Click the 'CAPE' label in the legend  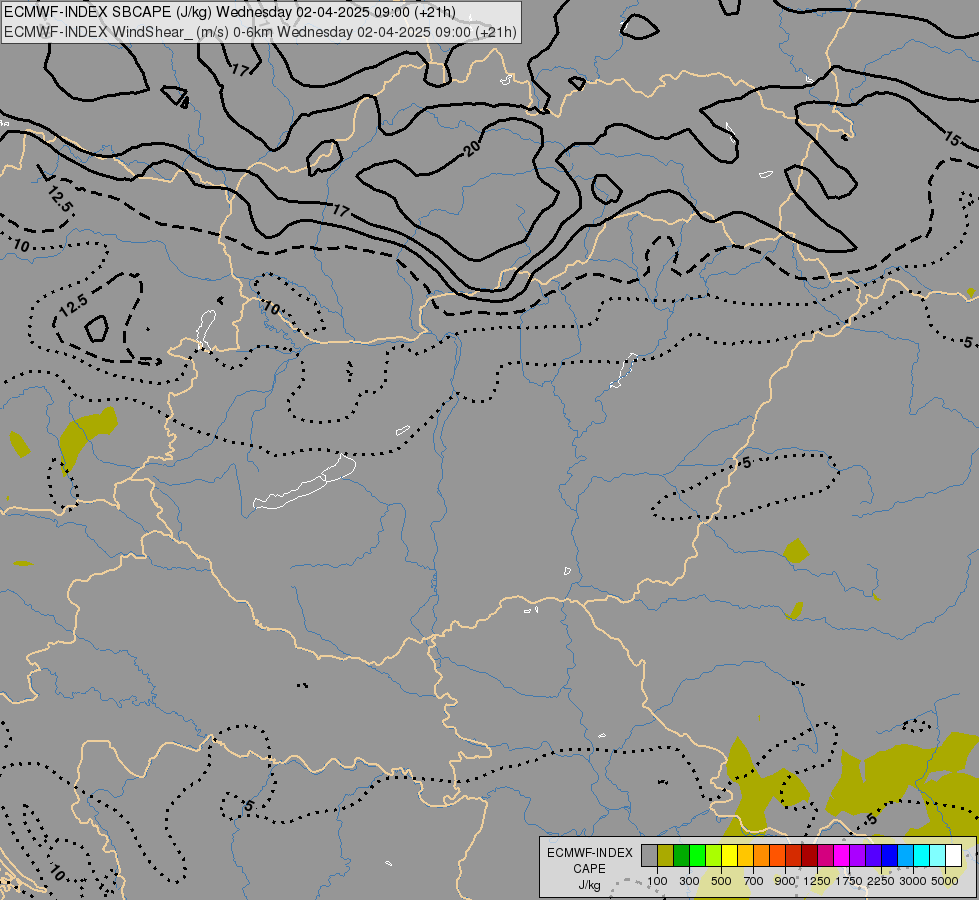click(589, 869)
